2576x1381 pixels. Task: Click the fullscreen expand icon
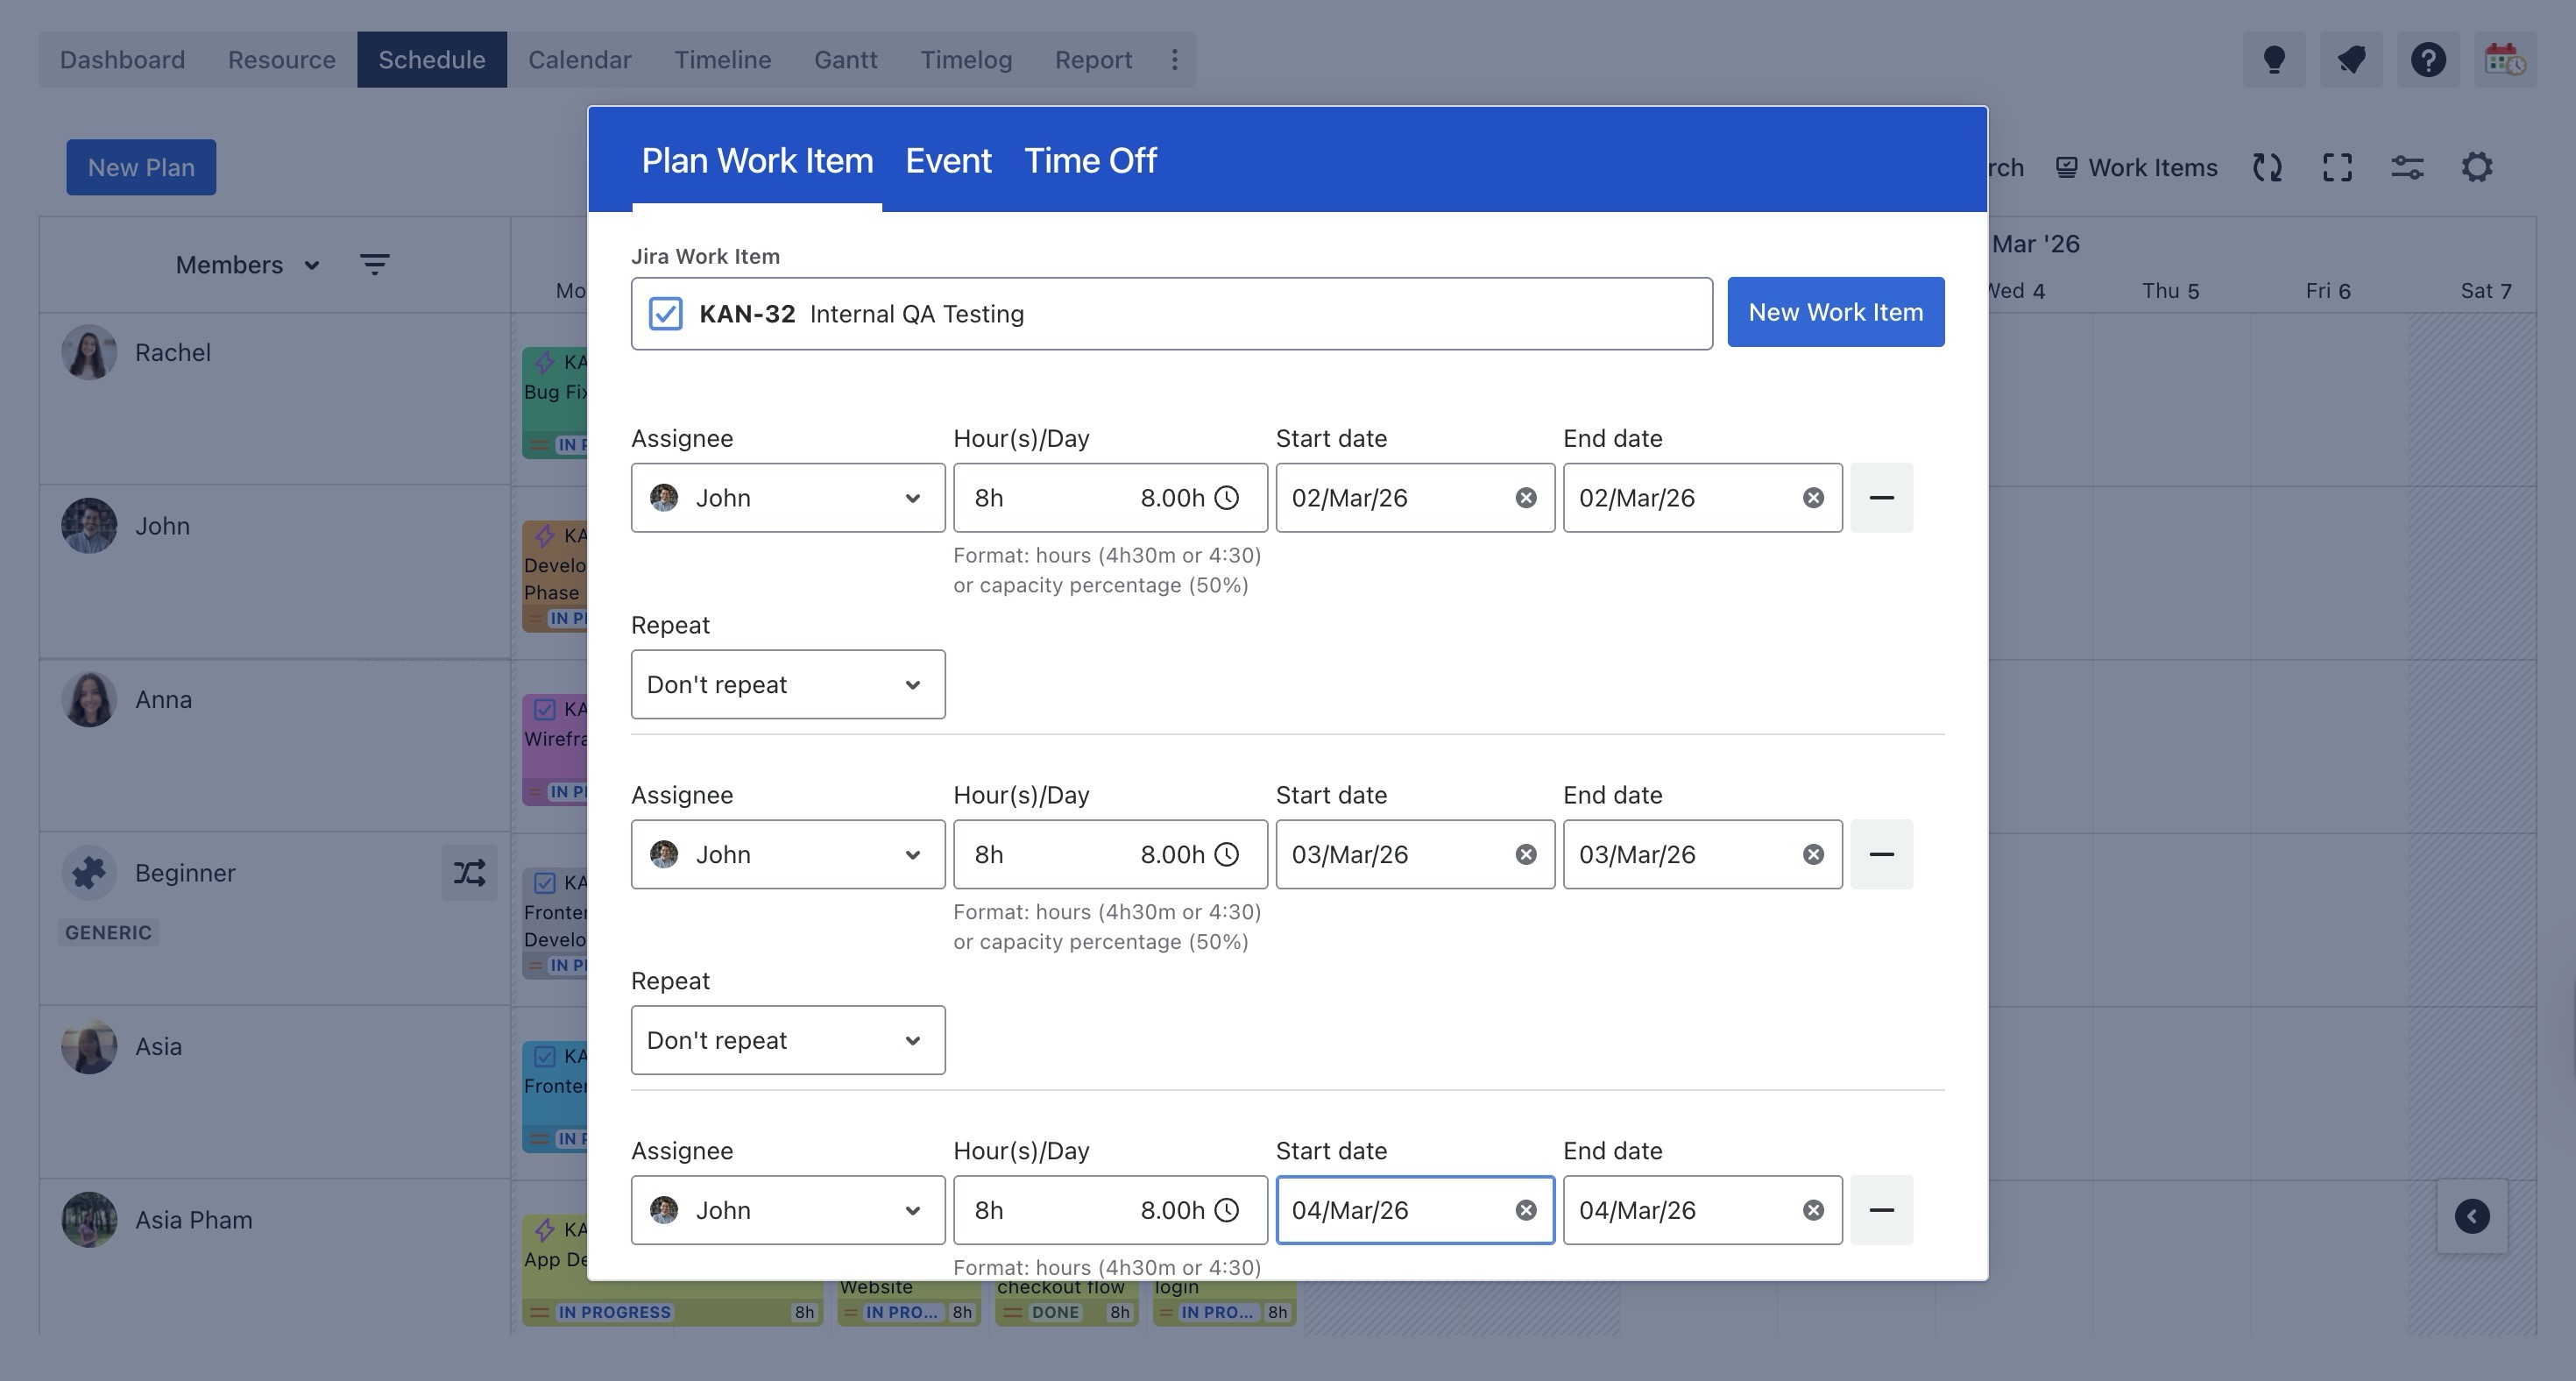pos(2336,167)
